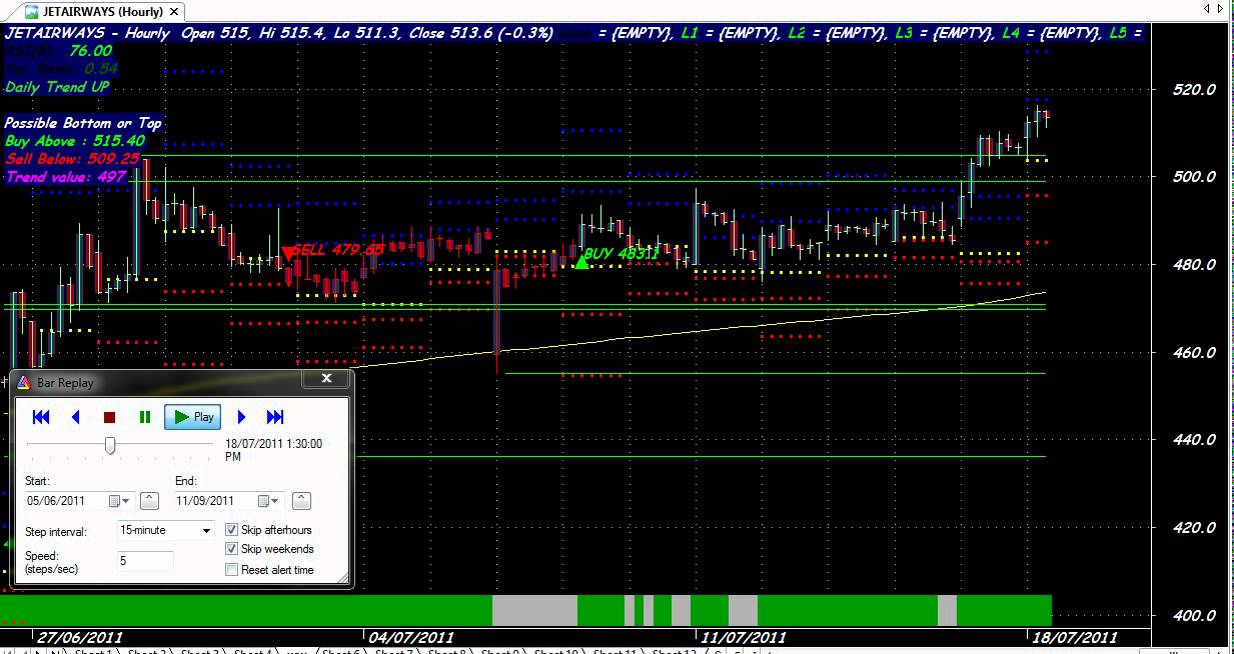The image size is (1234, 654).
Task: Click the 04/07/2011 date axis label
Action: point(411,637)
